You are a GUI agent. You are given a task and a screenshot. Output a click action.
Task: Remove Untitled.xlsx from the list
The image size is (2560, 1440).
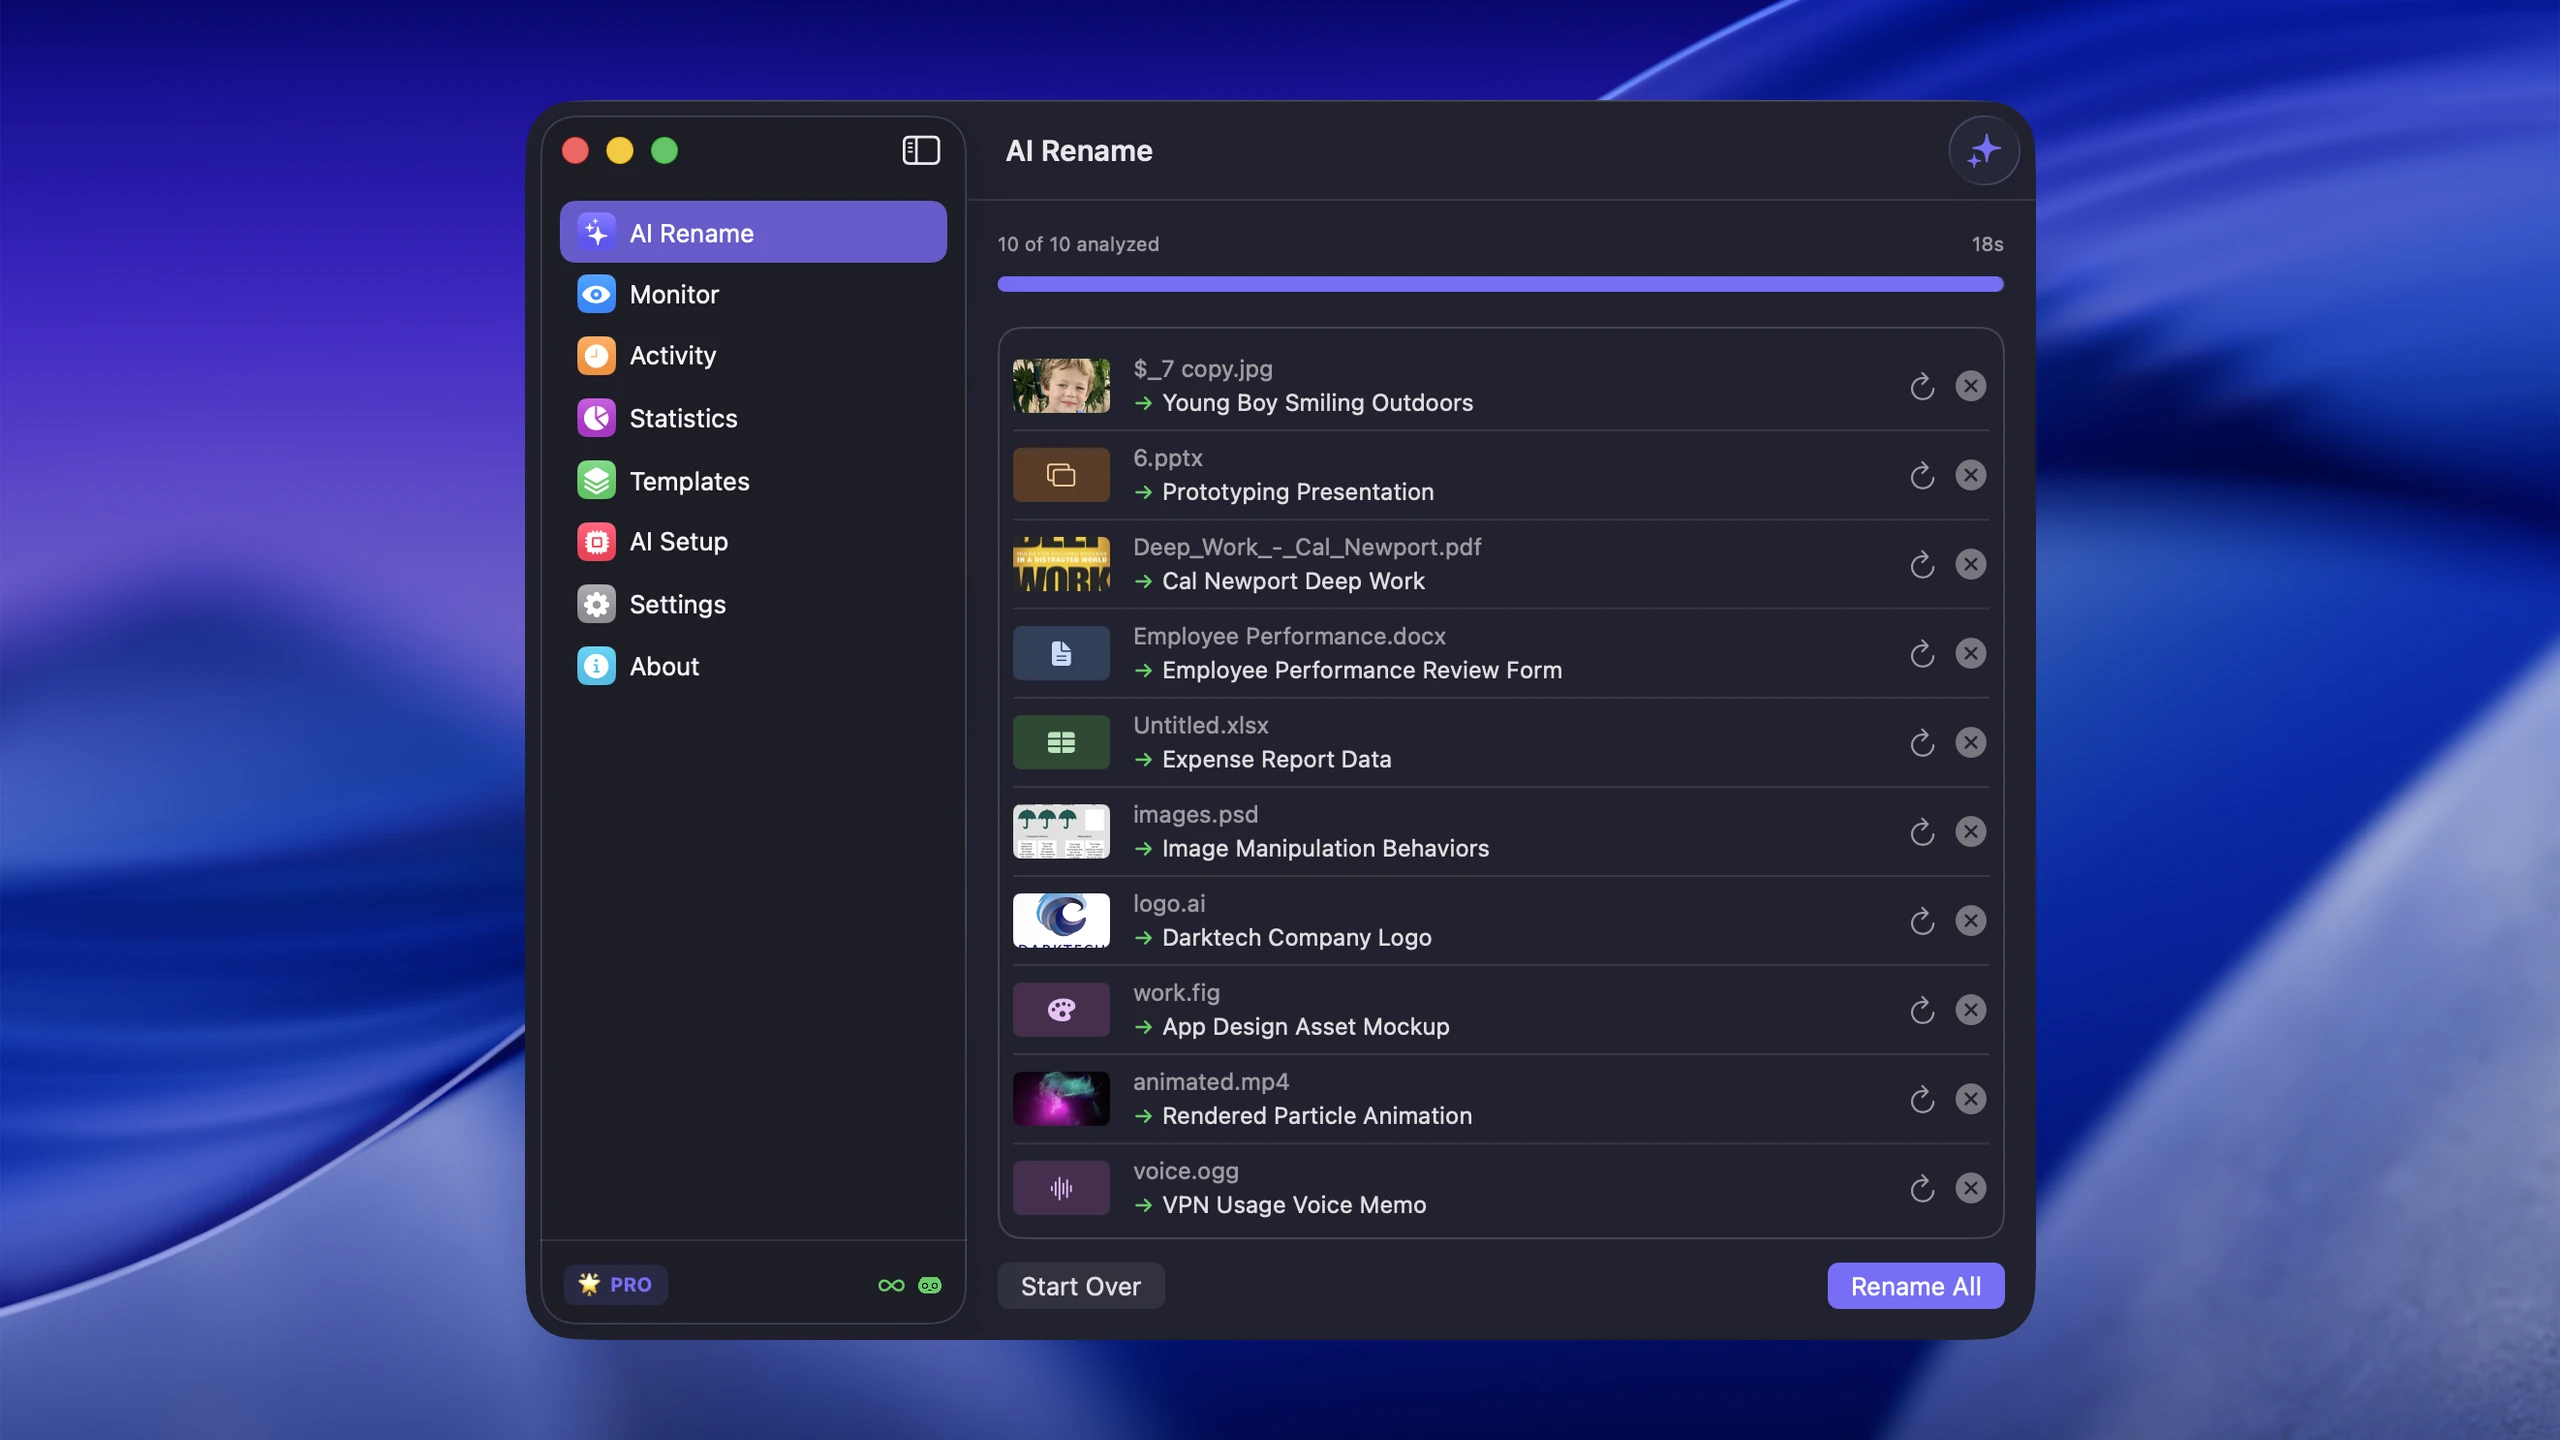click(1970, 742)
